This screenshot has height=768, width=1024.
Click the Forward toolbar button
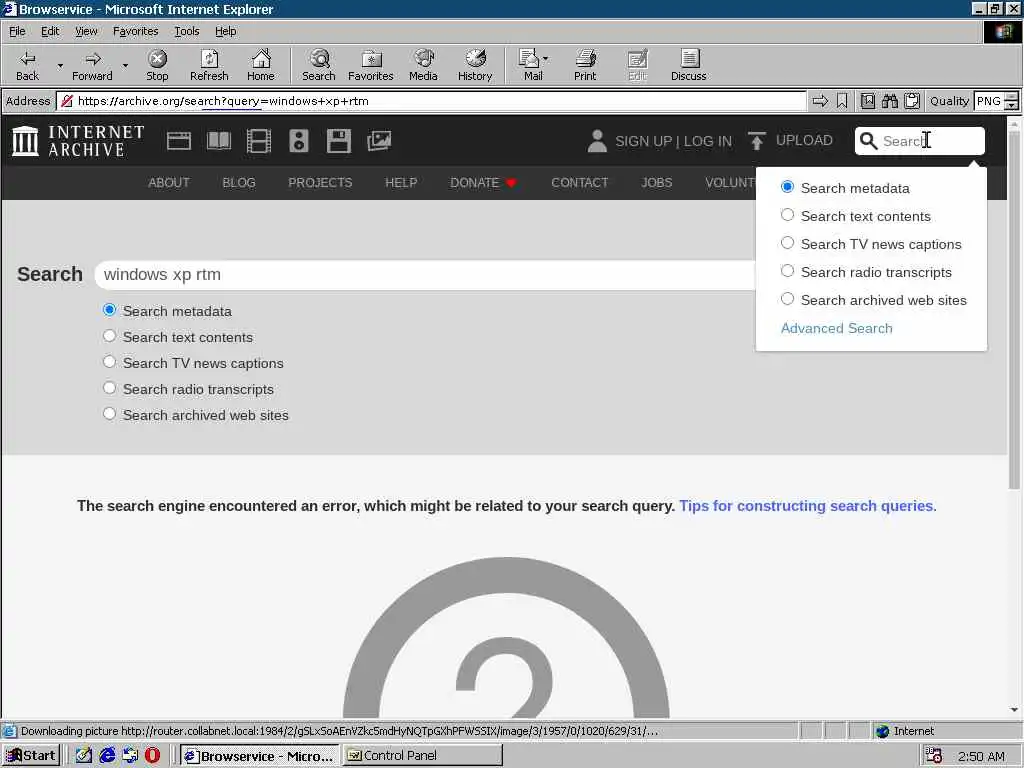[92, 65]
